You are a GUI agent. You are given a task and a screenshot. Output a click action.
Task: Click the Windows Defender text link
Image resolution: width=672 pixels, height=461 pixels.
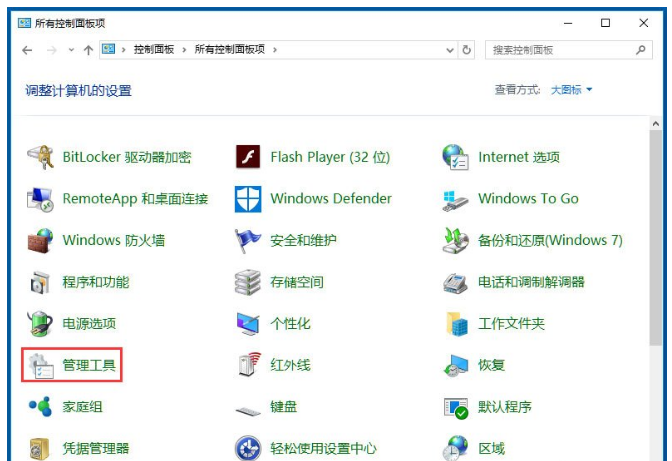tap(331, 199)
